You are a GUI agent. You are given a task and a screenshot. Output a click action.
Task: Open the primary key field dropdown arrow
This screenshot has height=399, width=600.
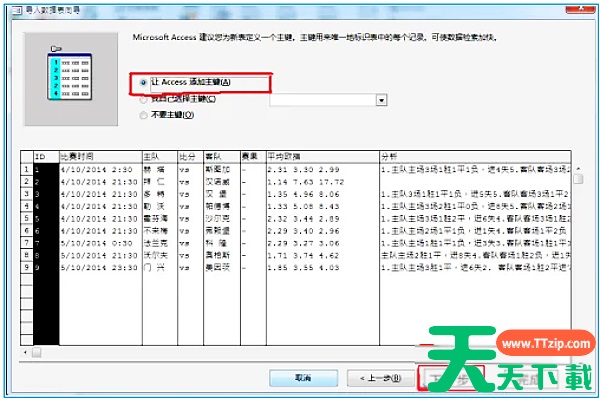click(x=382, y=100)
